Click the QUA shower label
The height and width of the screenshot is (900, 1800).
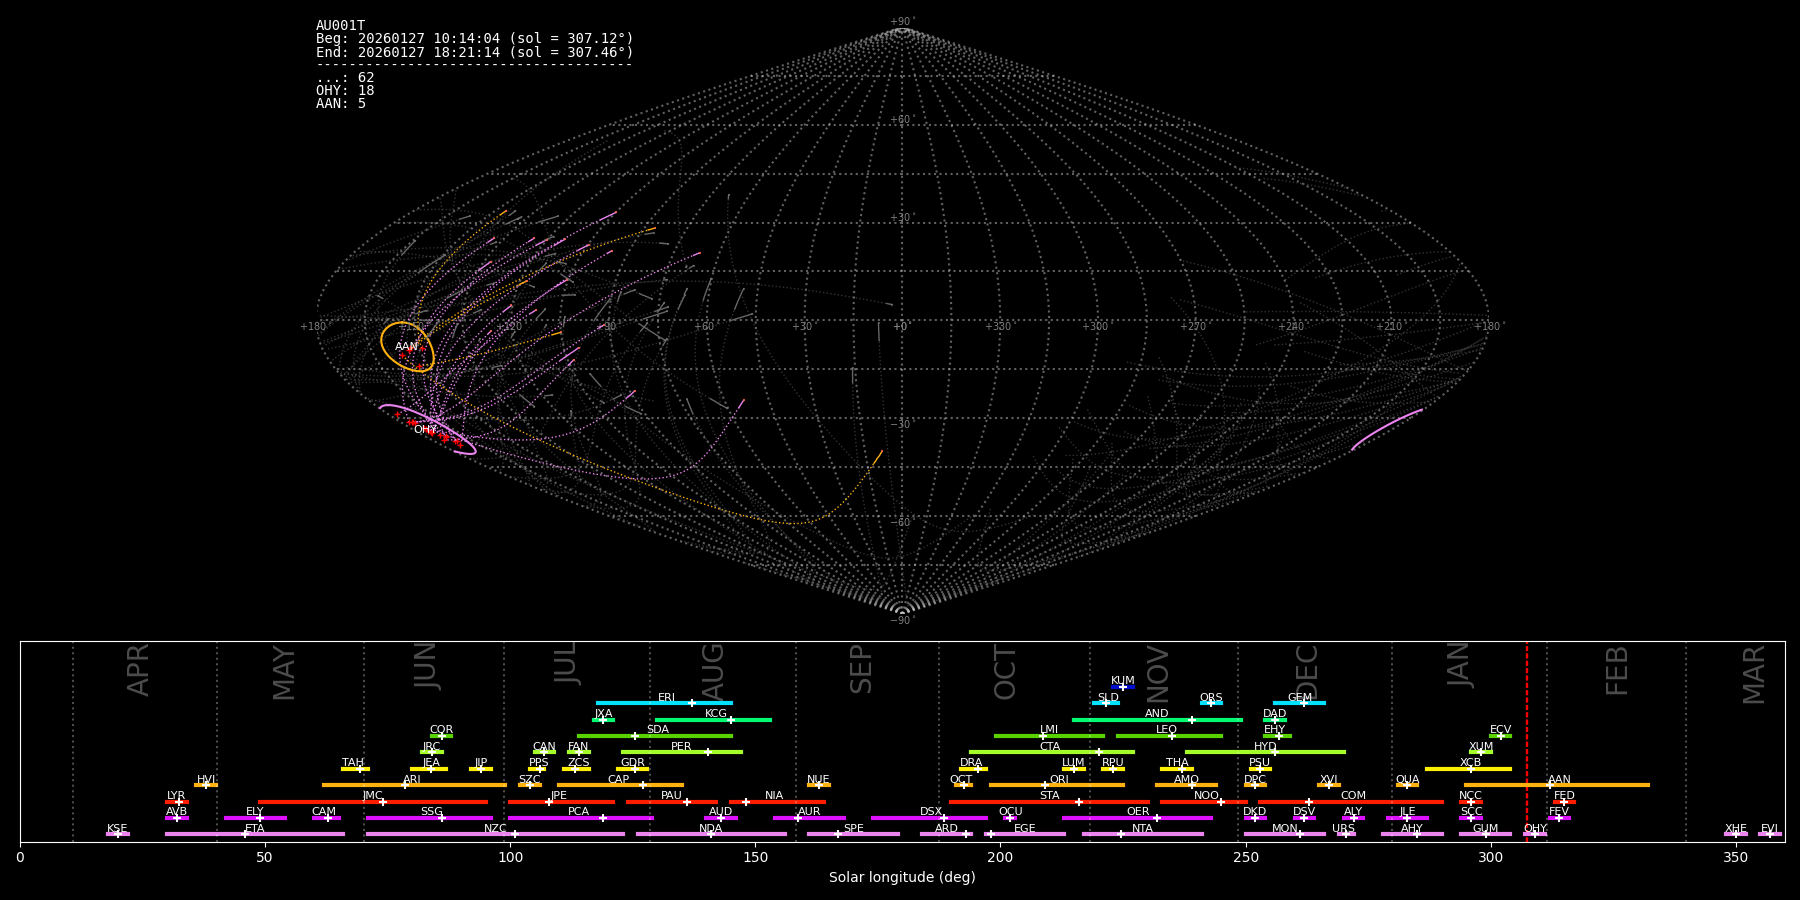1407,780
